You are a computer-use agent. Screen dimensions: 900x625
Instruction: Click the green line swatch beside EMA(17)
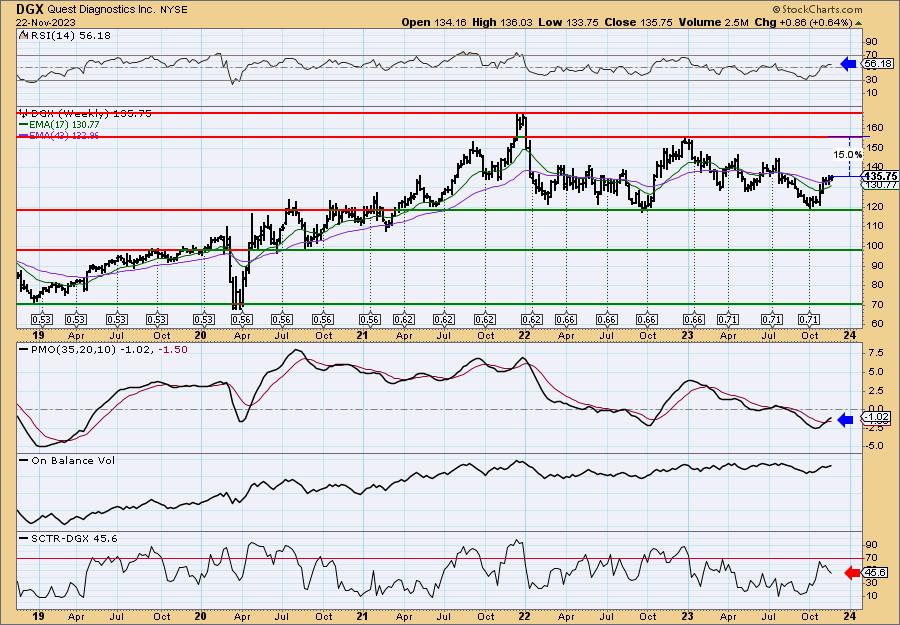pos(24,125)
